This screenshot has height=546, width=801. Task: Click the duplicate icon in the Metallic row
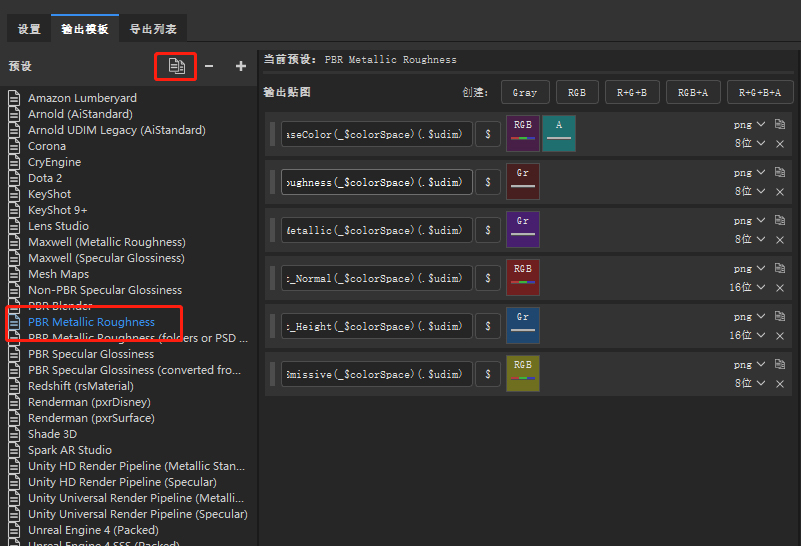coord(780,220)
